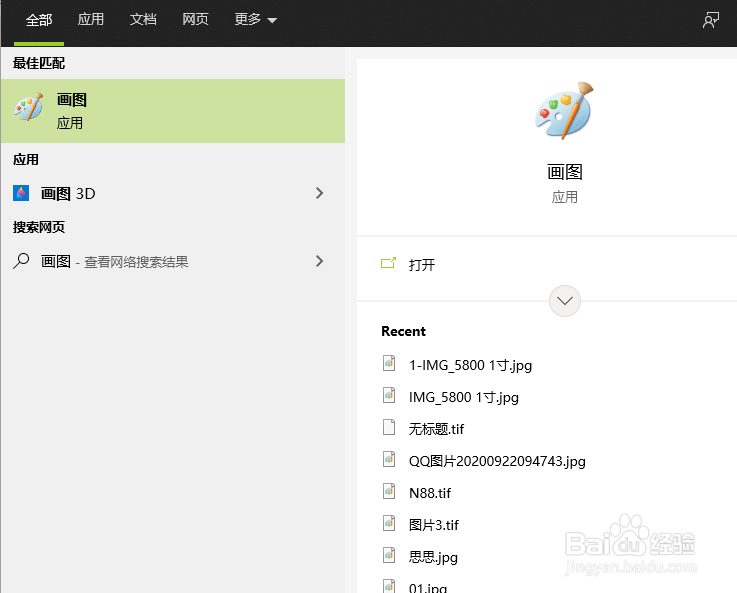The image size is (737, 593).
Task: Expand more actions with circular chevron
Action: pyautogui.click(x=565, y=301)
